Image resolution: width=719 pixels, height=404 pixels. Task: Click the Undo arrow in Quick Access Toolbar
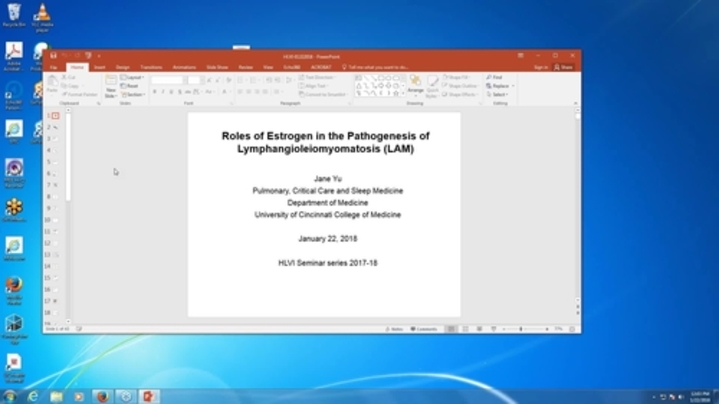(x=65, y=55)
